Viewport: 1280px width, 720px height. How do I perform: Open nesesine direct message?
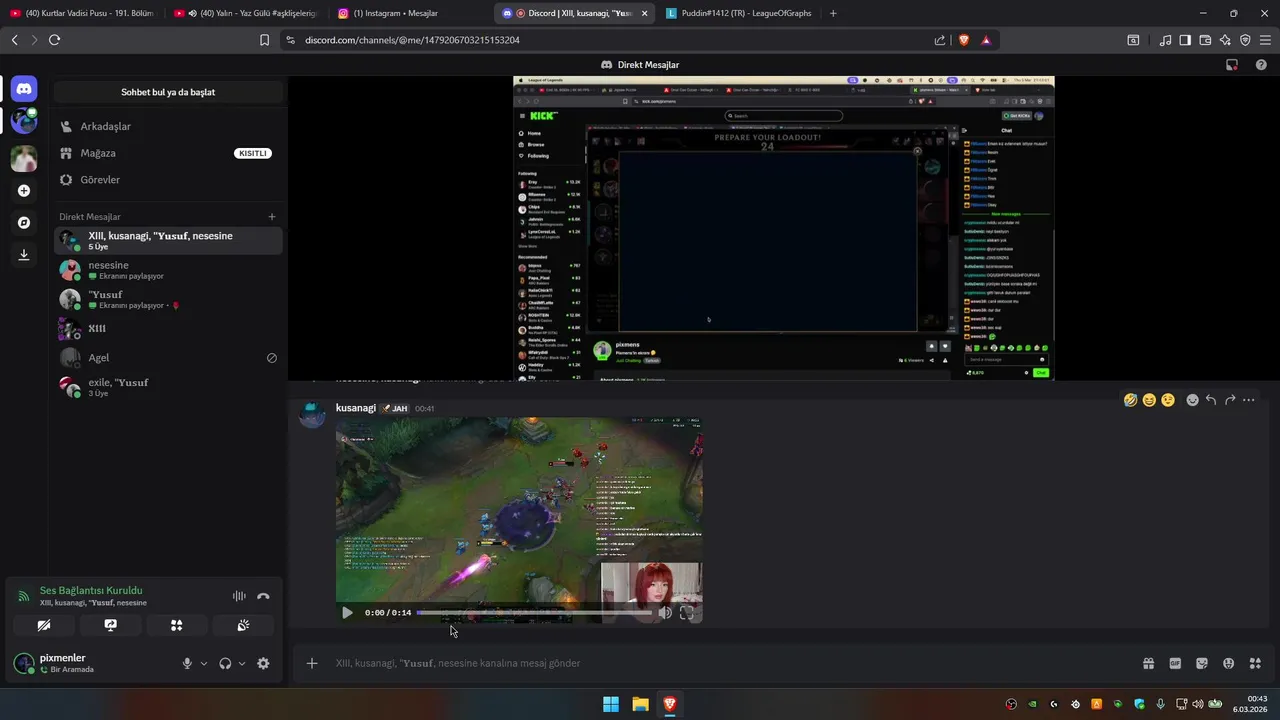point(168,270)
